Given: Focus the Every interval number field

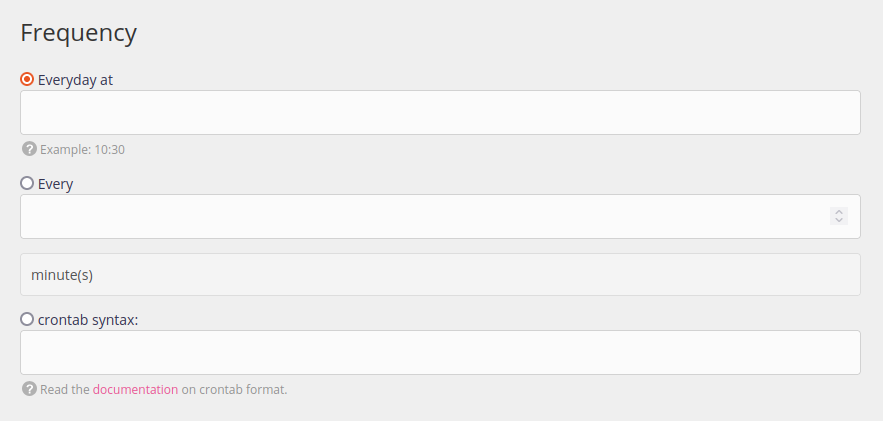Looking at the screenshot, I should coord(420,216).
